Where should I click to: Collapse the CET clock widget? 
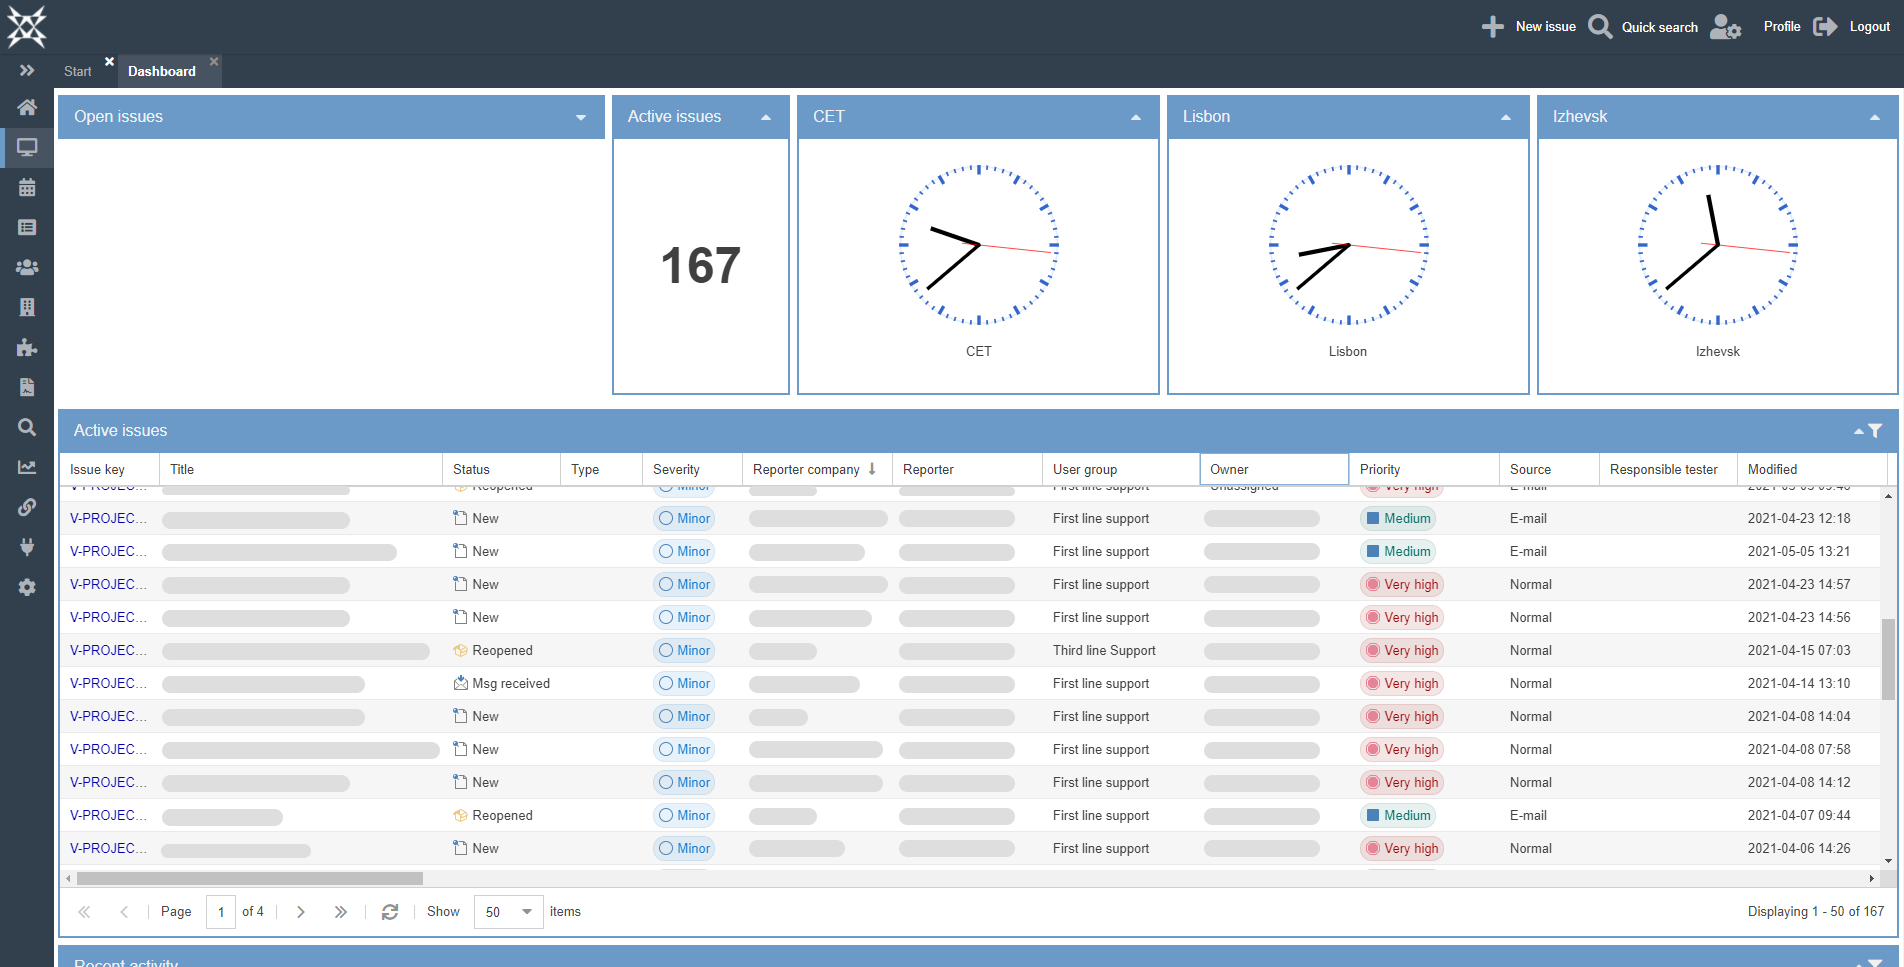tap(1135, 117)
